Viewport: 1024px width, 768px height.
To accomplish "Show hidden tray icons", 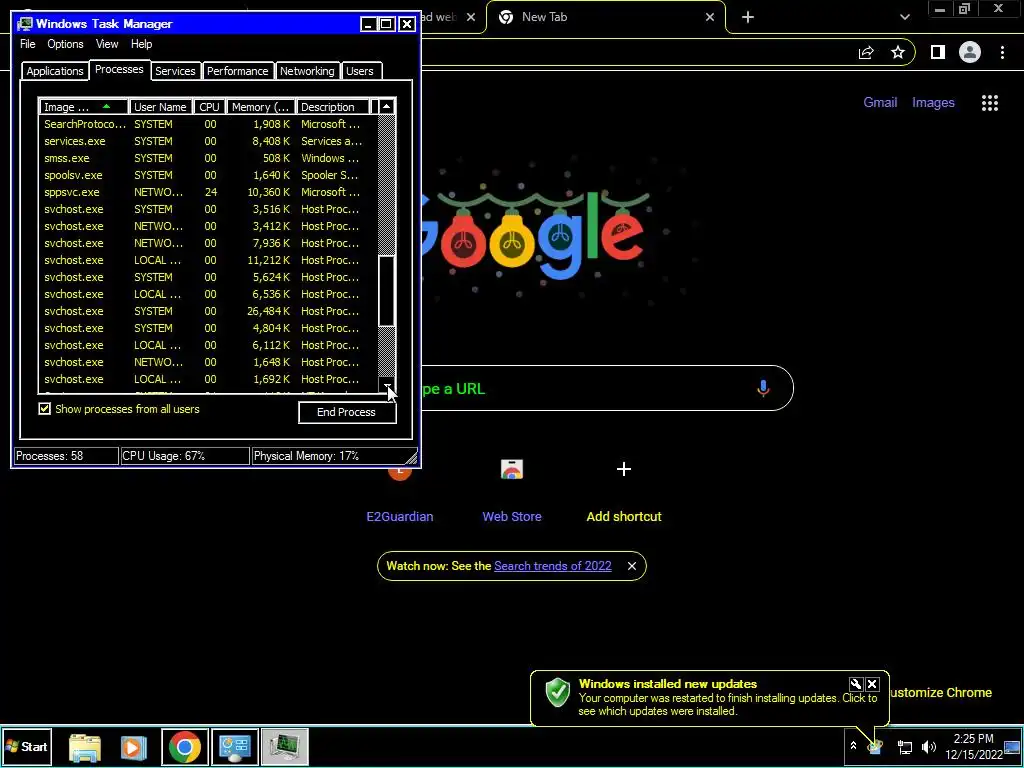I will click(x=853, y=746).
